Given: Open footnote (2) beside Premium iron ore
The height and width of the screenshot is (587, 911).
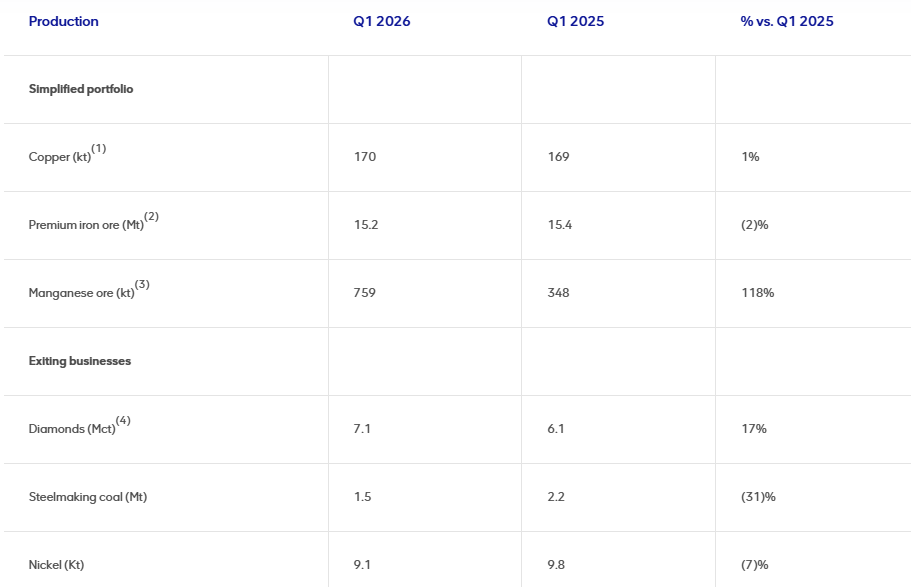Looking at the screenshot, I should pyautogui.click(x=152, y=216).
